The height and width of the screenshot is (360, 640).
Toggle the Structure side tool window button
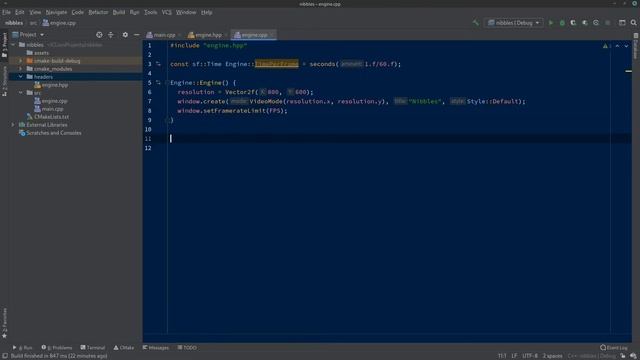click(x=4, y=81)
